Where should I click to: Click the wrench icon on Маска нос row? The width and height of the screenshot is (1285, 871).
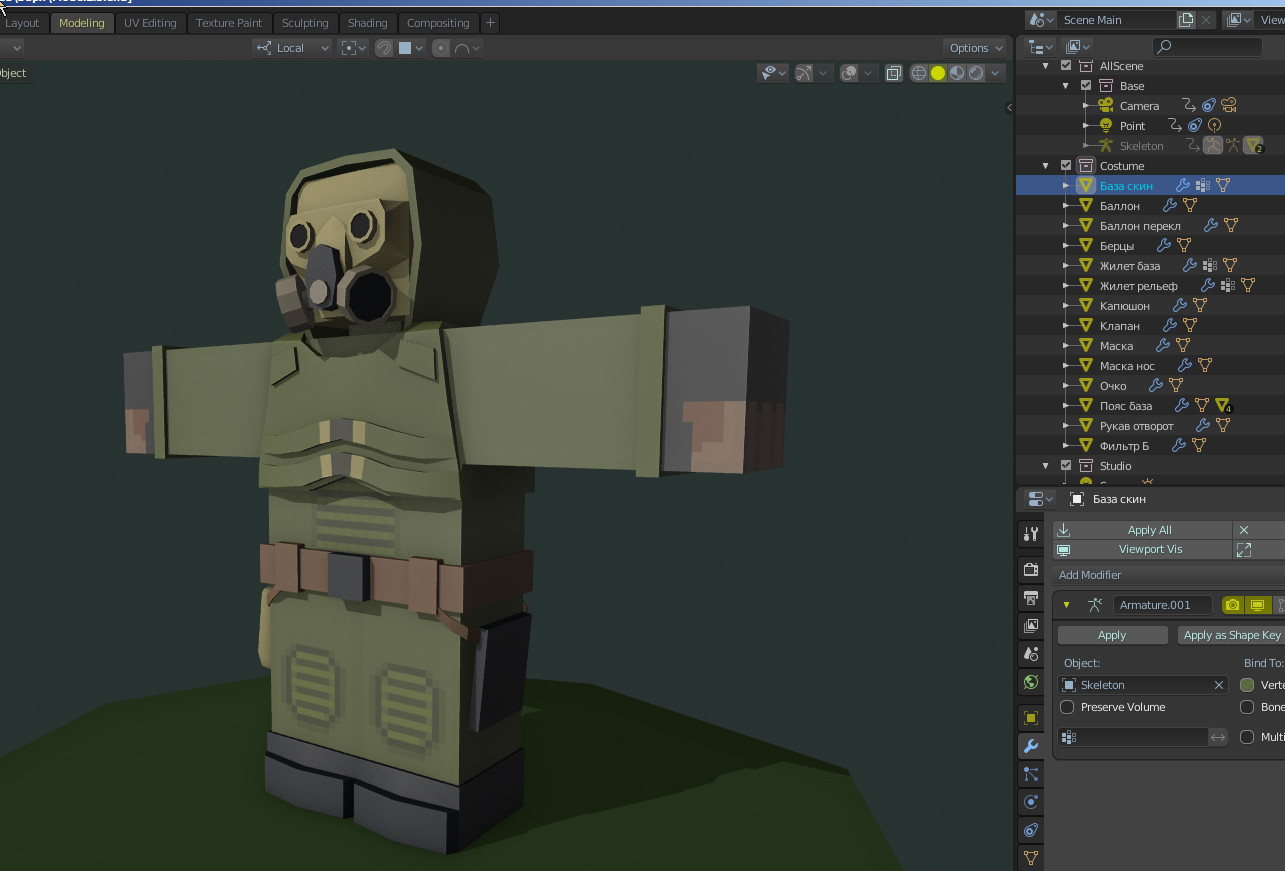(1185, 366)
